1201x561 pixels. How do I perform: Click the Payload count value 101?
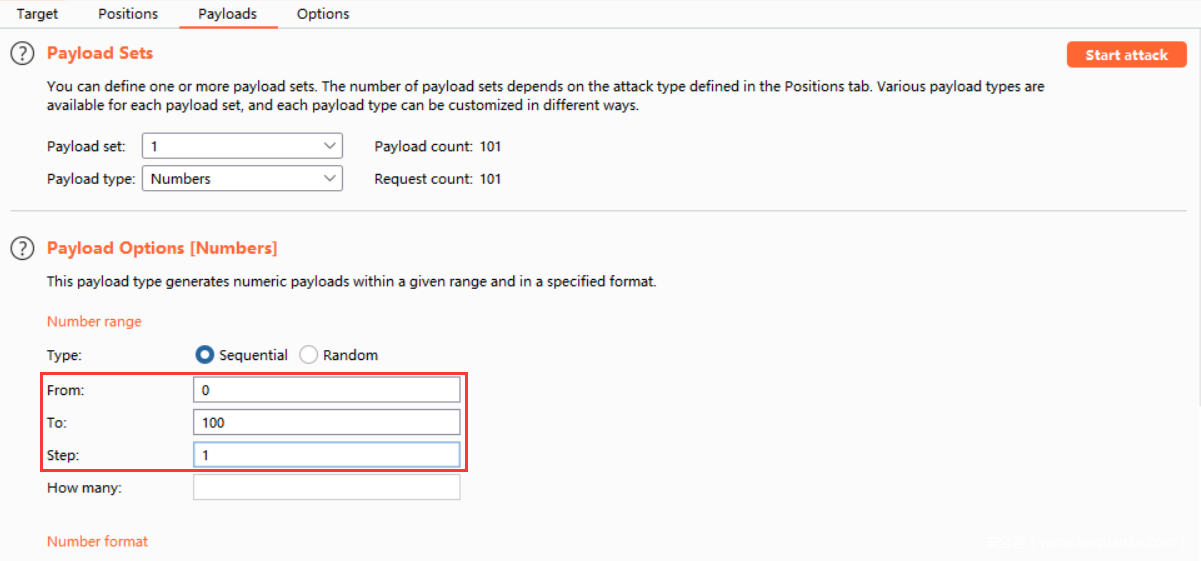point(490,146)
